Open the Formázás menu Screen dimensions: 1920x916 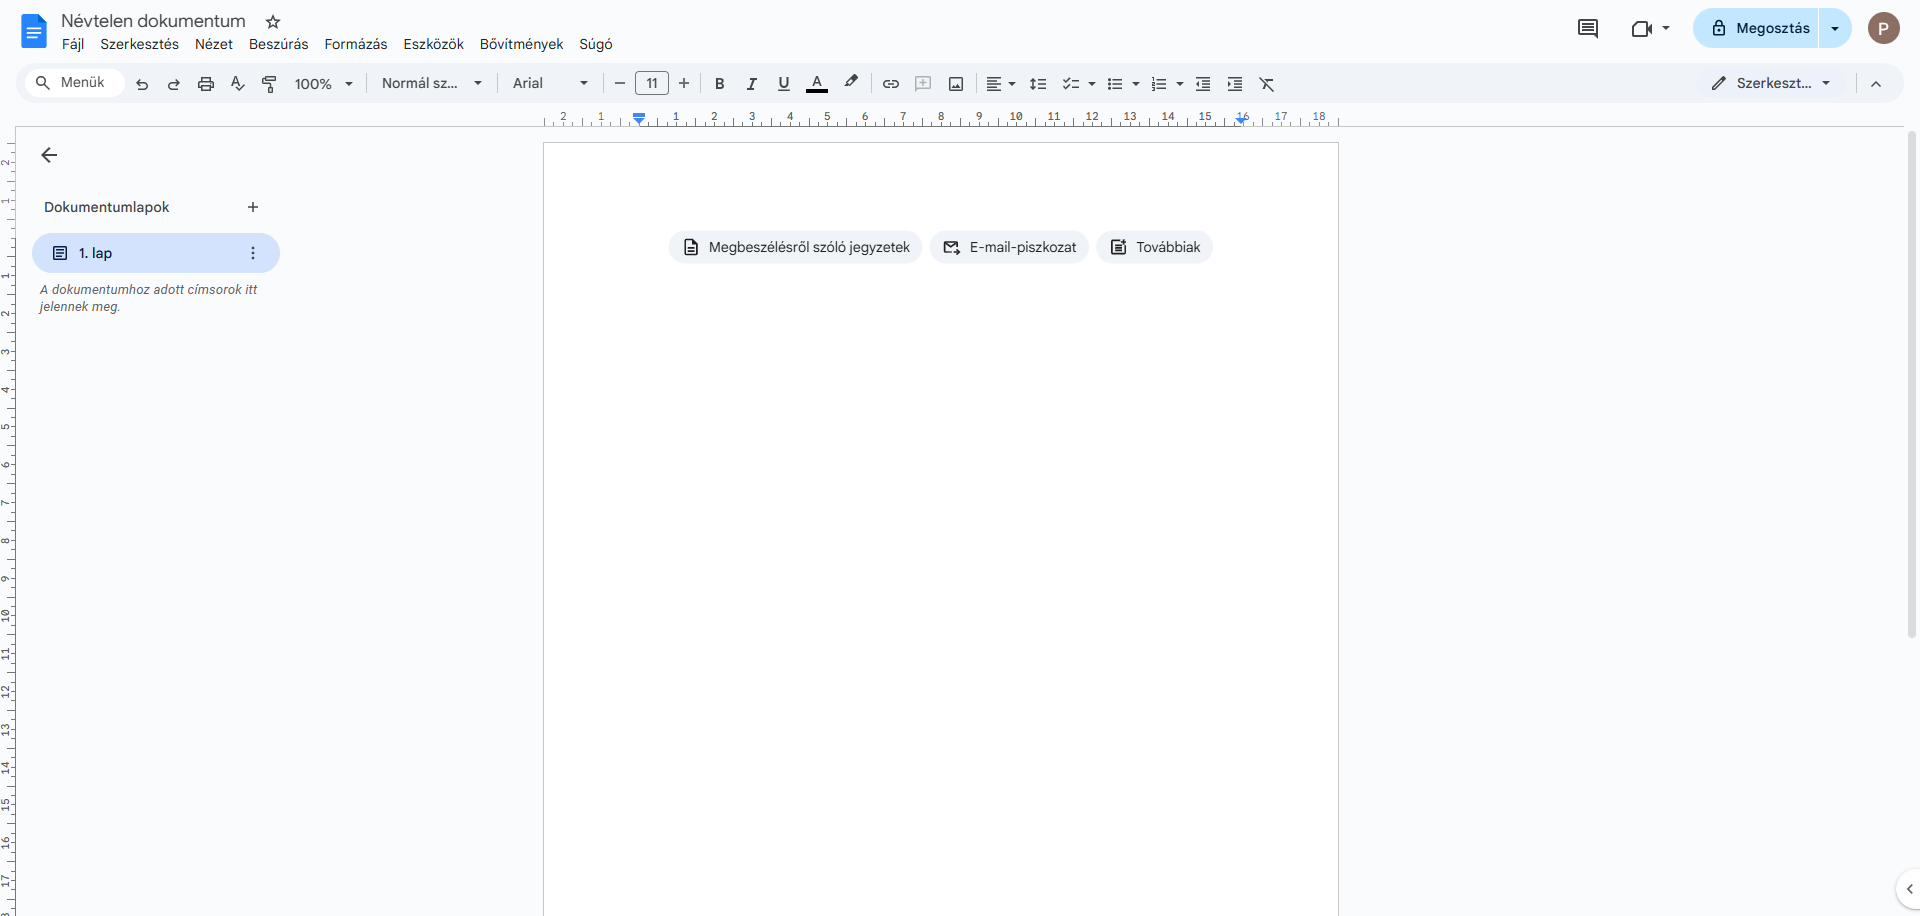click(x=356, y=44)
